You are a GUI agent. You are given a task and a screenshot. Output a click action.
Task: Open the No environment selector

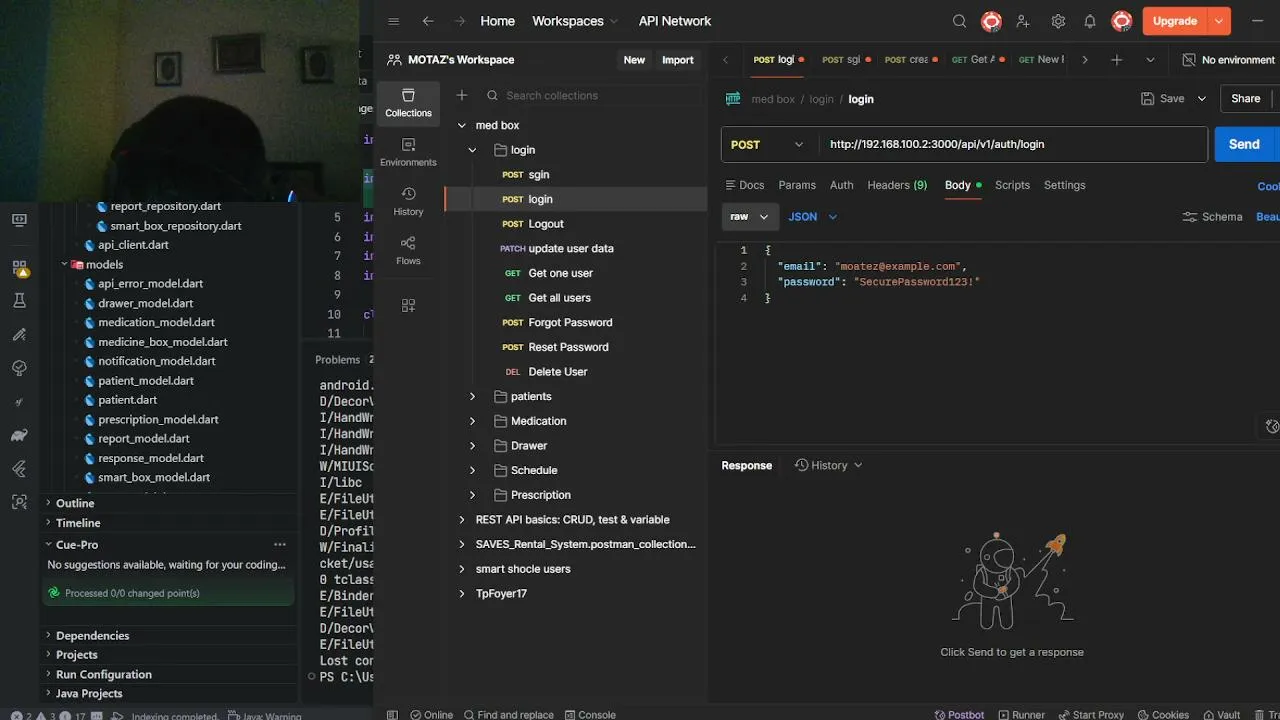click(x=1228, y=60)
